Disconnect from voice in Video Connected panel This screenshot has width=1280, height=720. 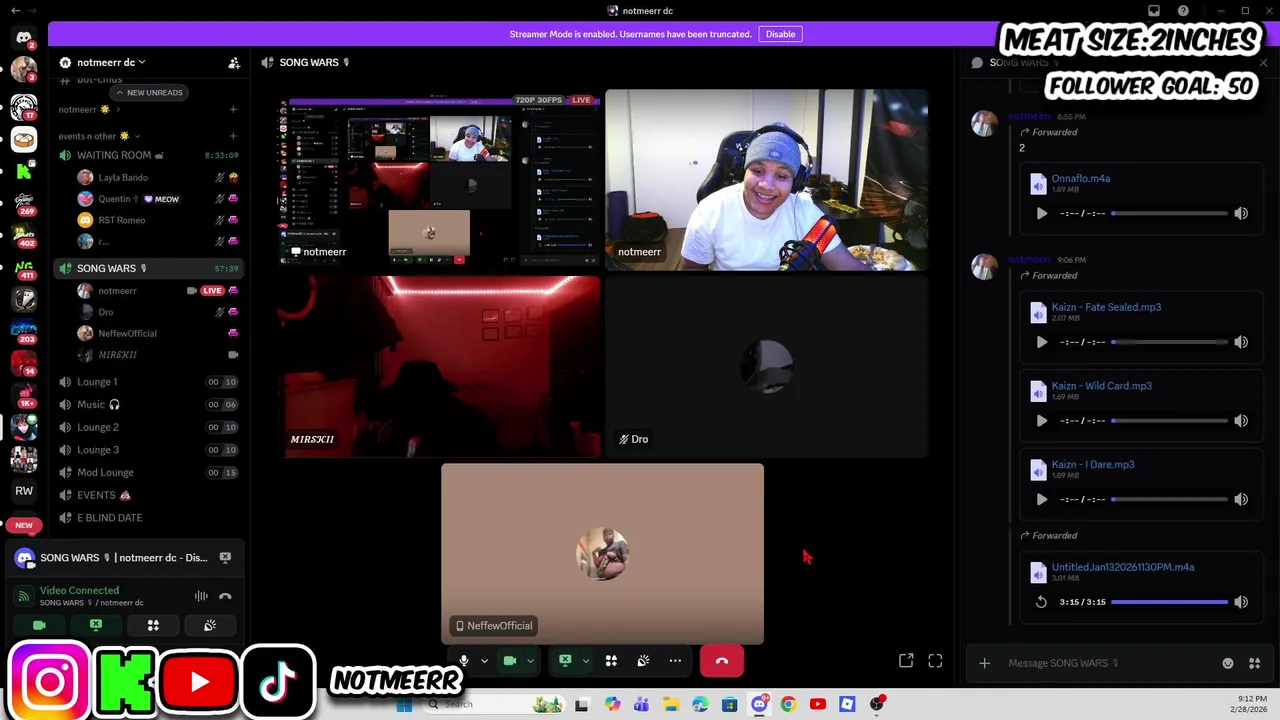(225, 597)
